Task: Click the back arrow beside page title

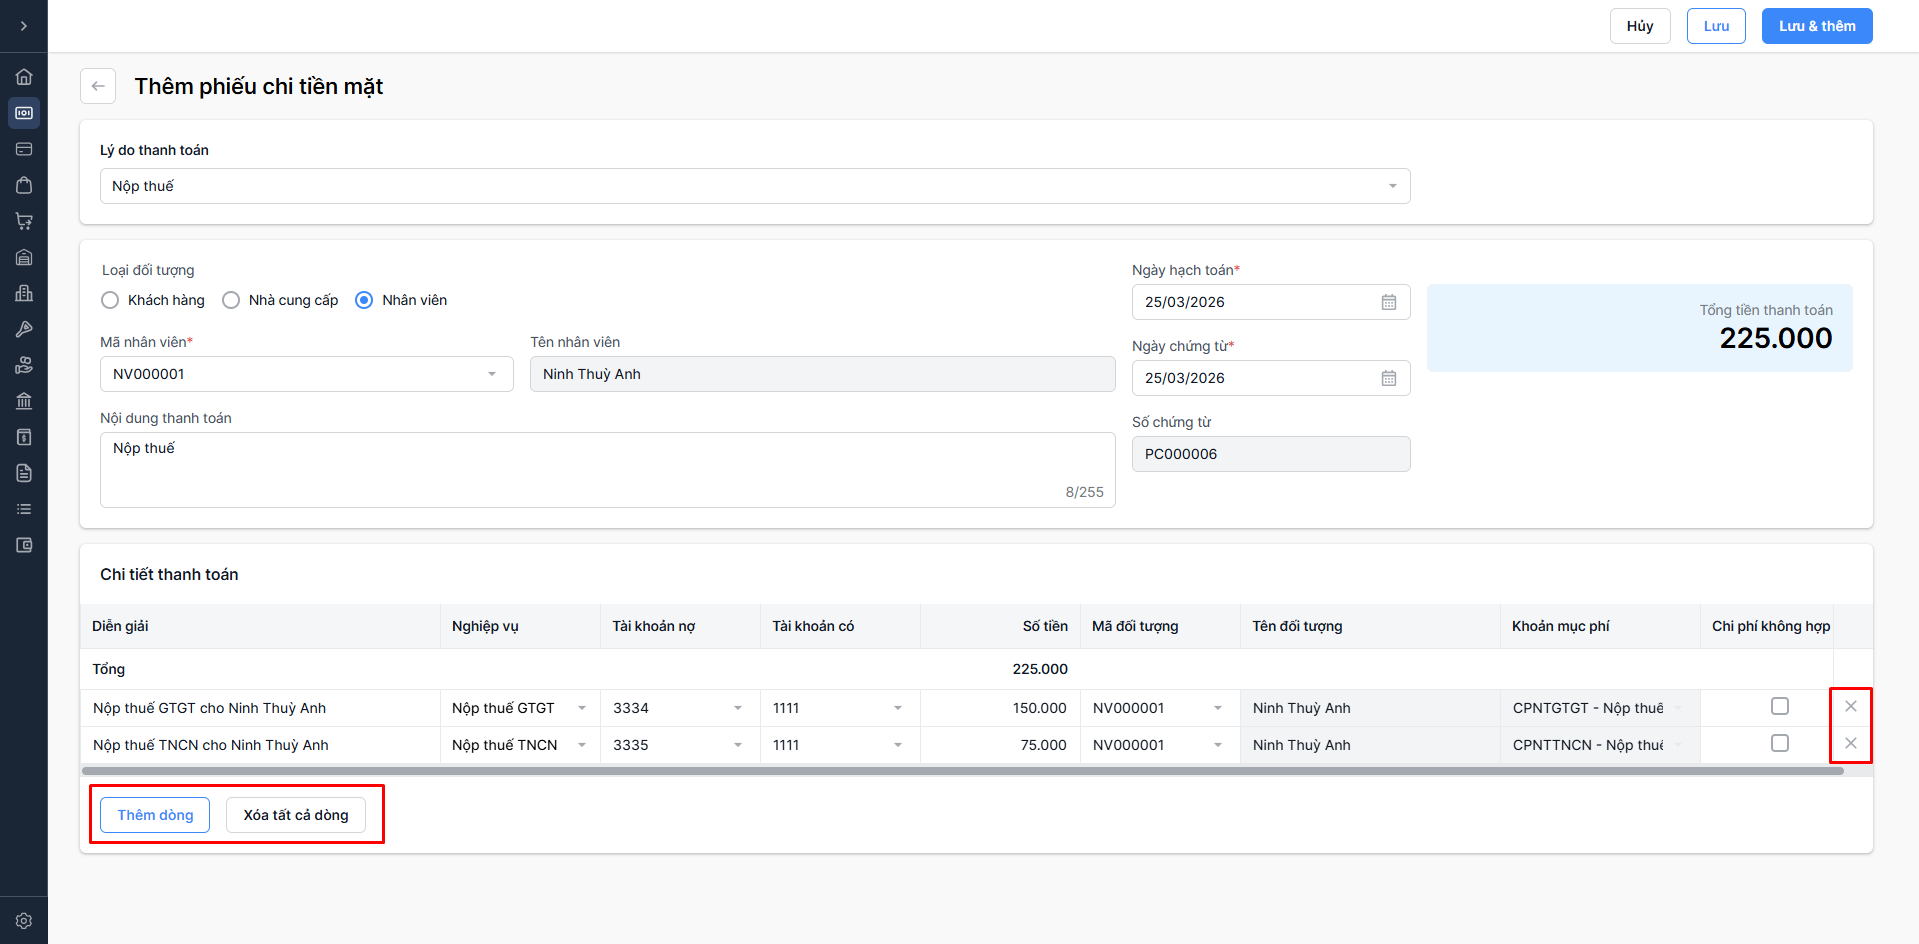Action: tap(98, 86)
